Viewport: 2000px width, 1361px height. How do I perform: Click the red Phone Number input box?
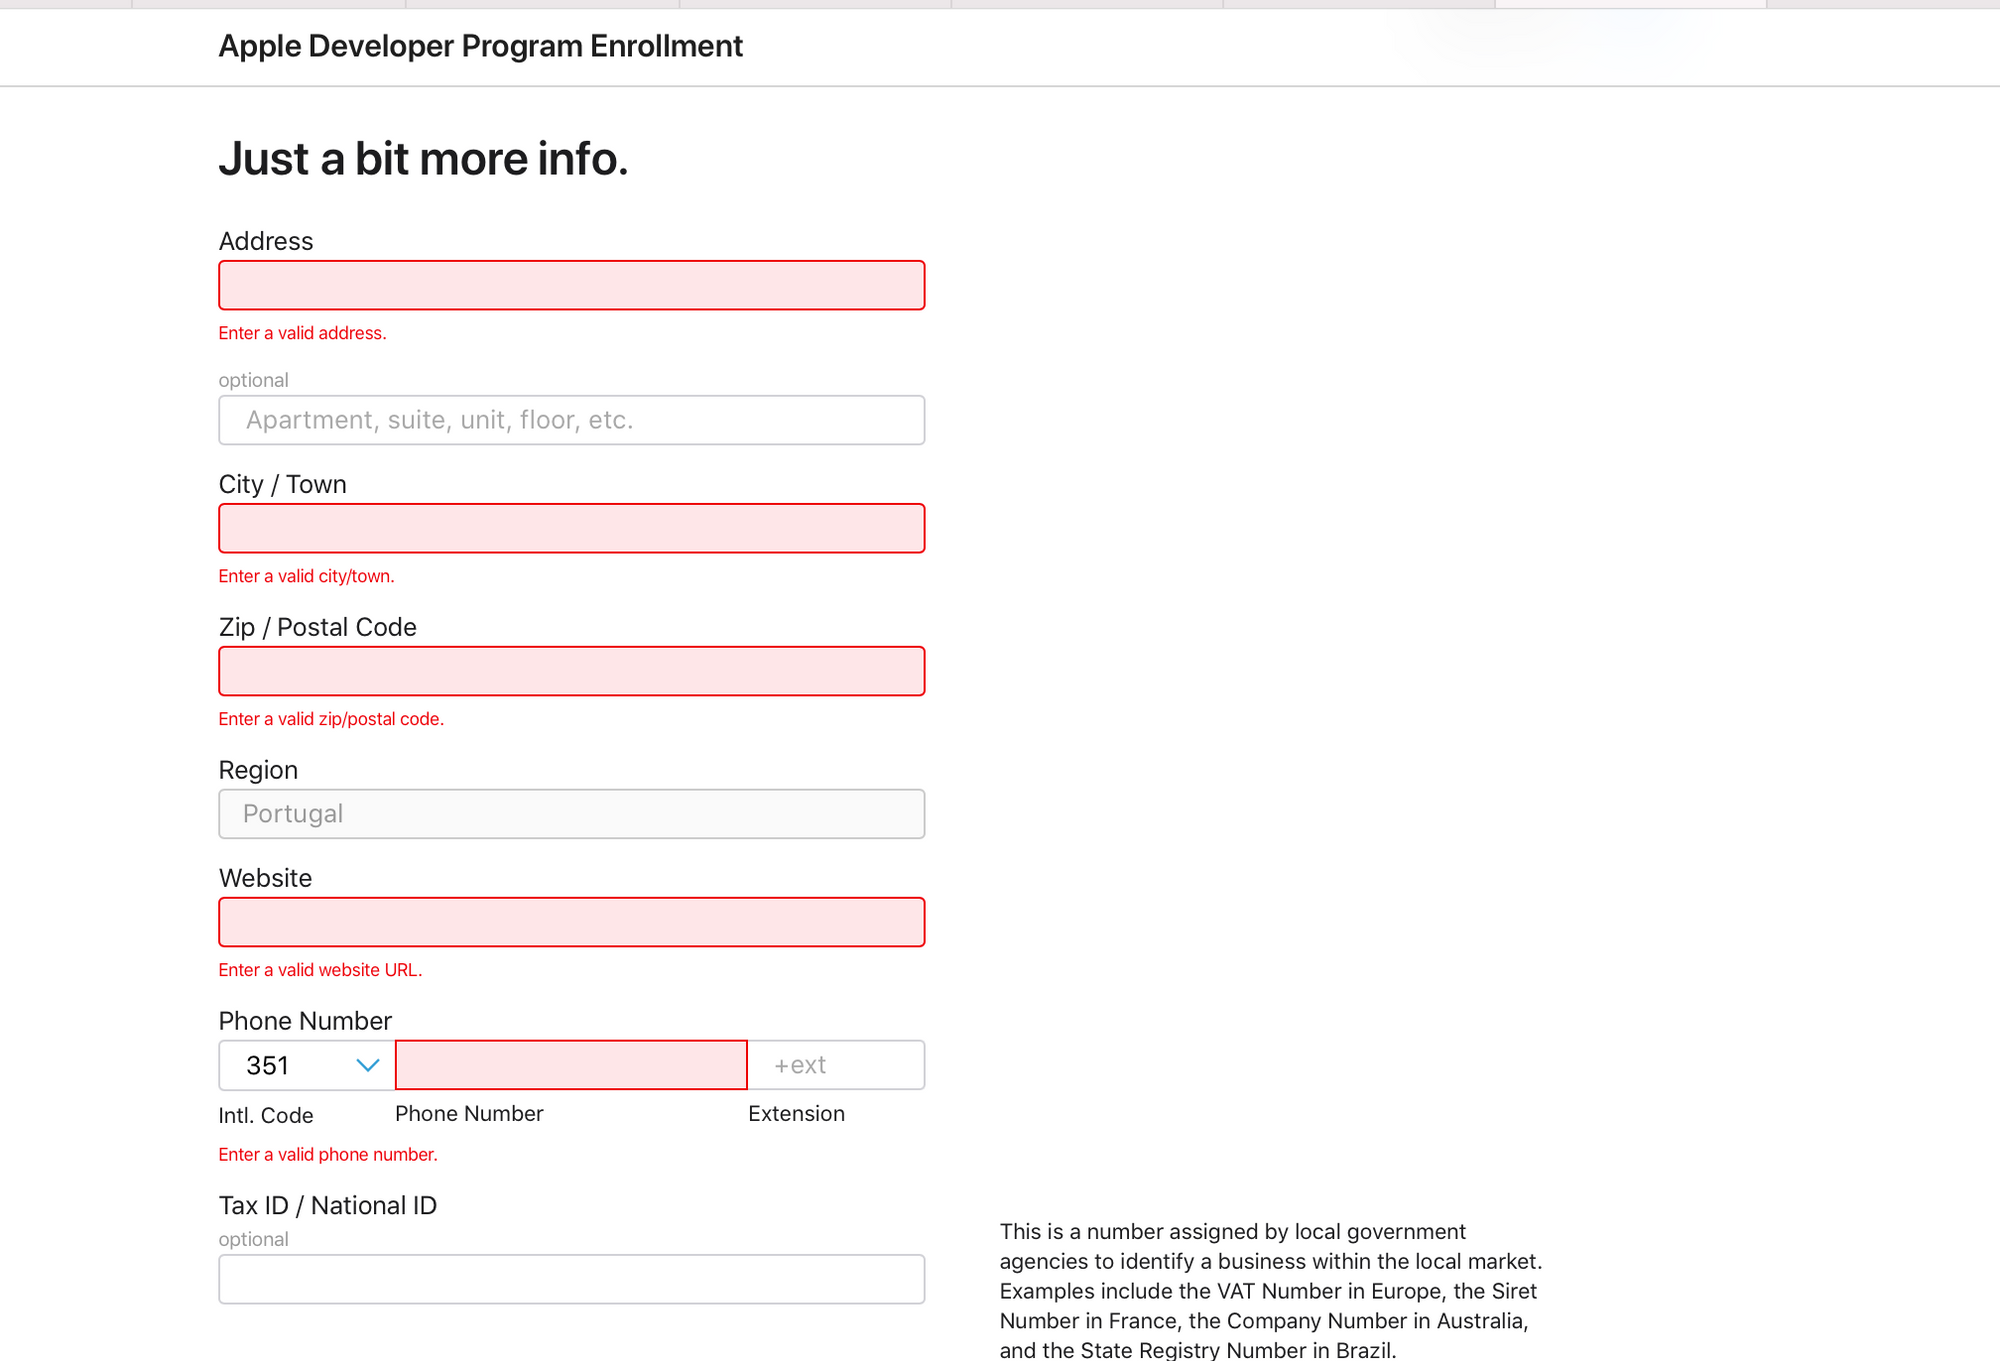point(571,1066)
